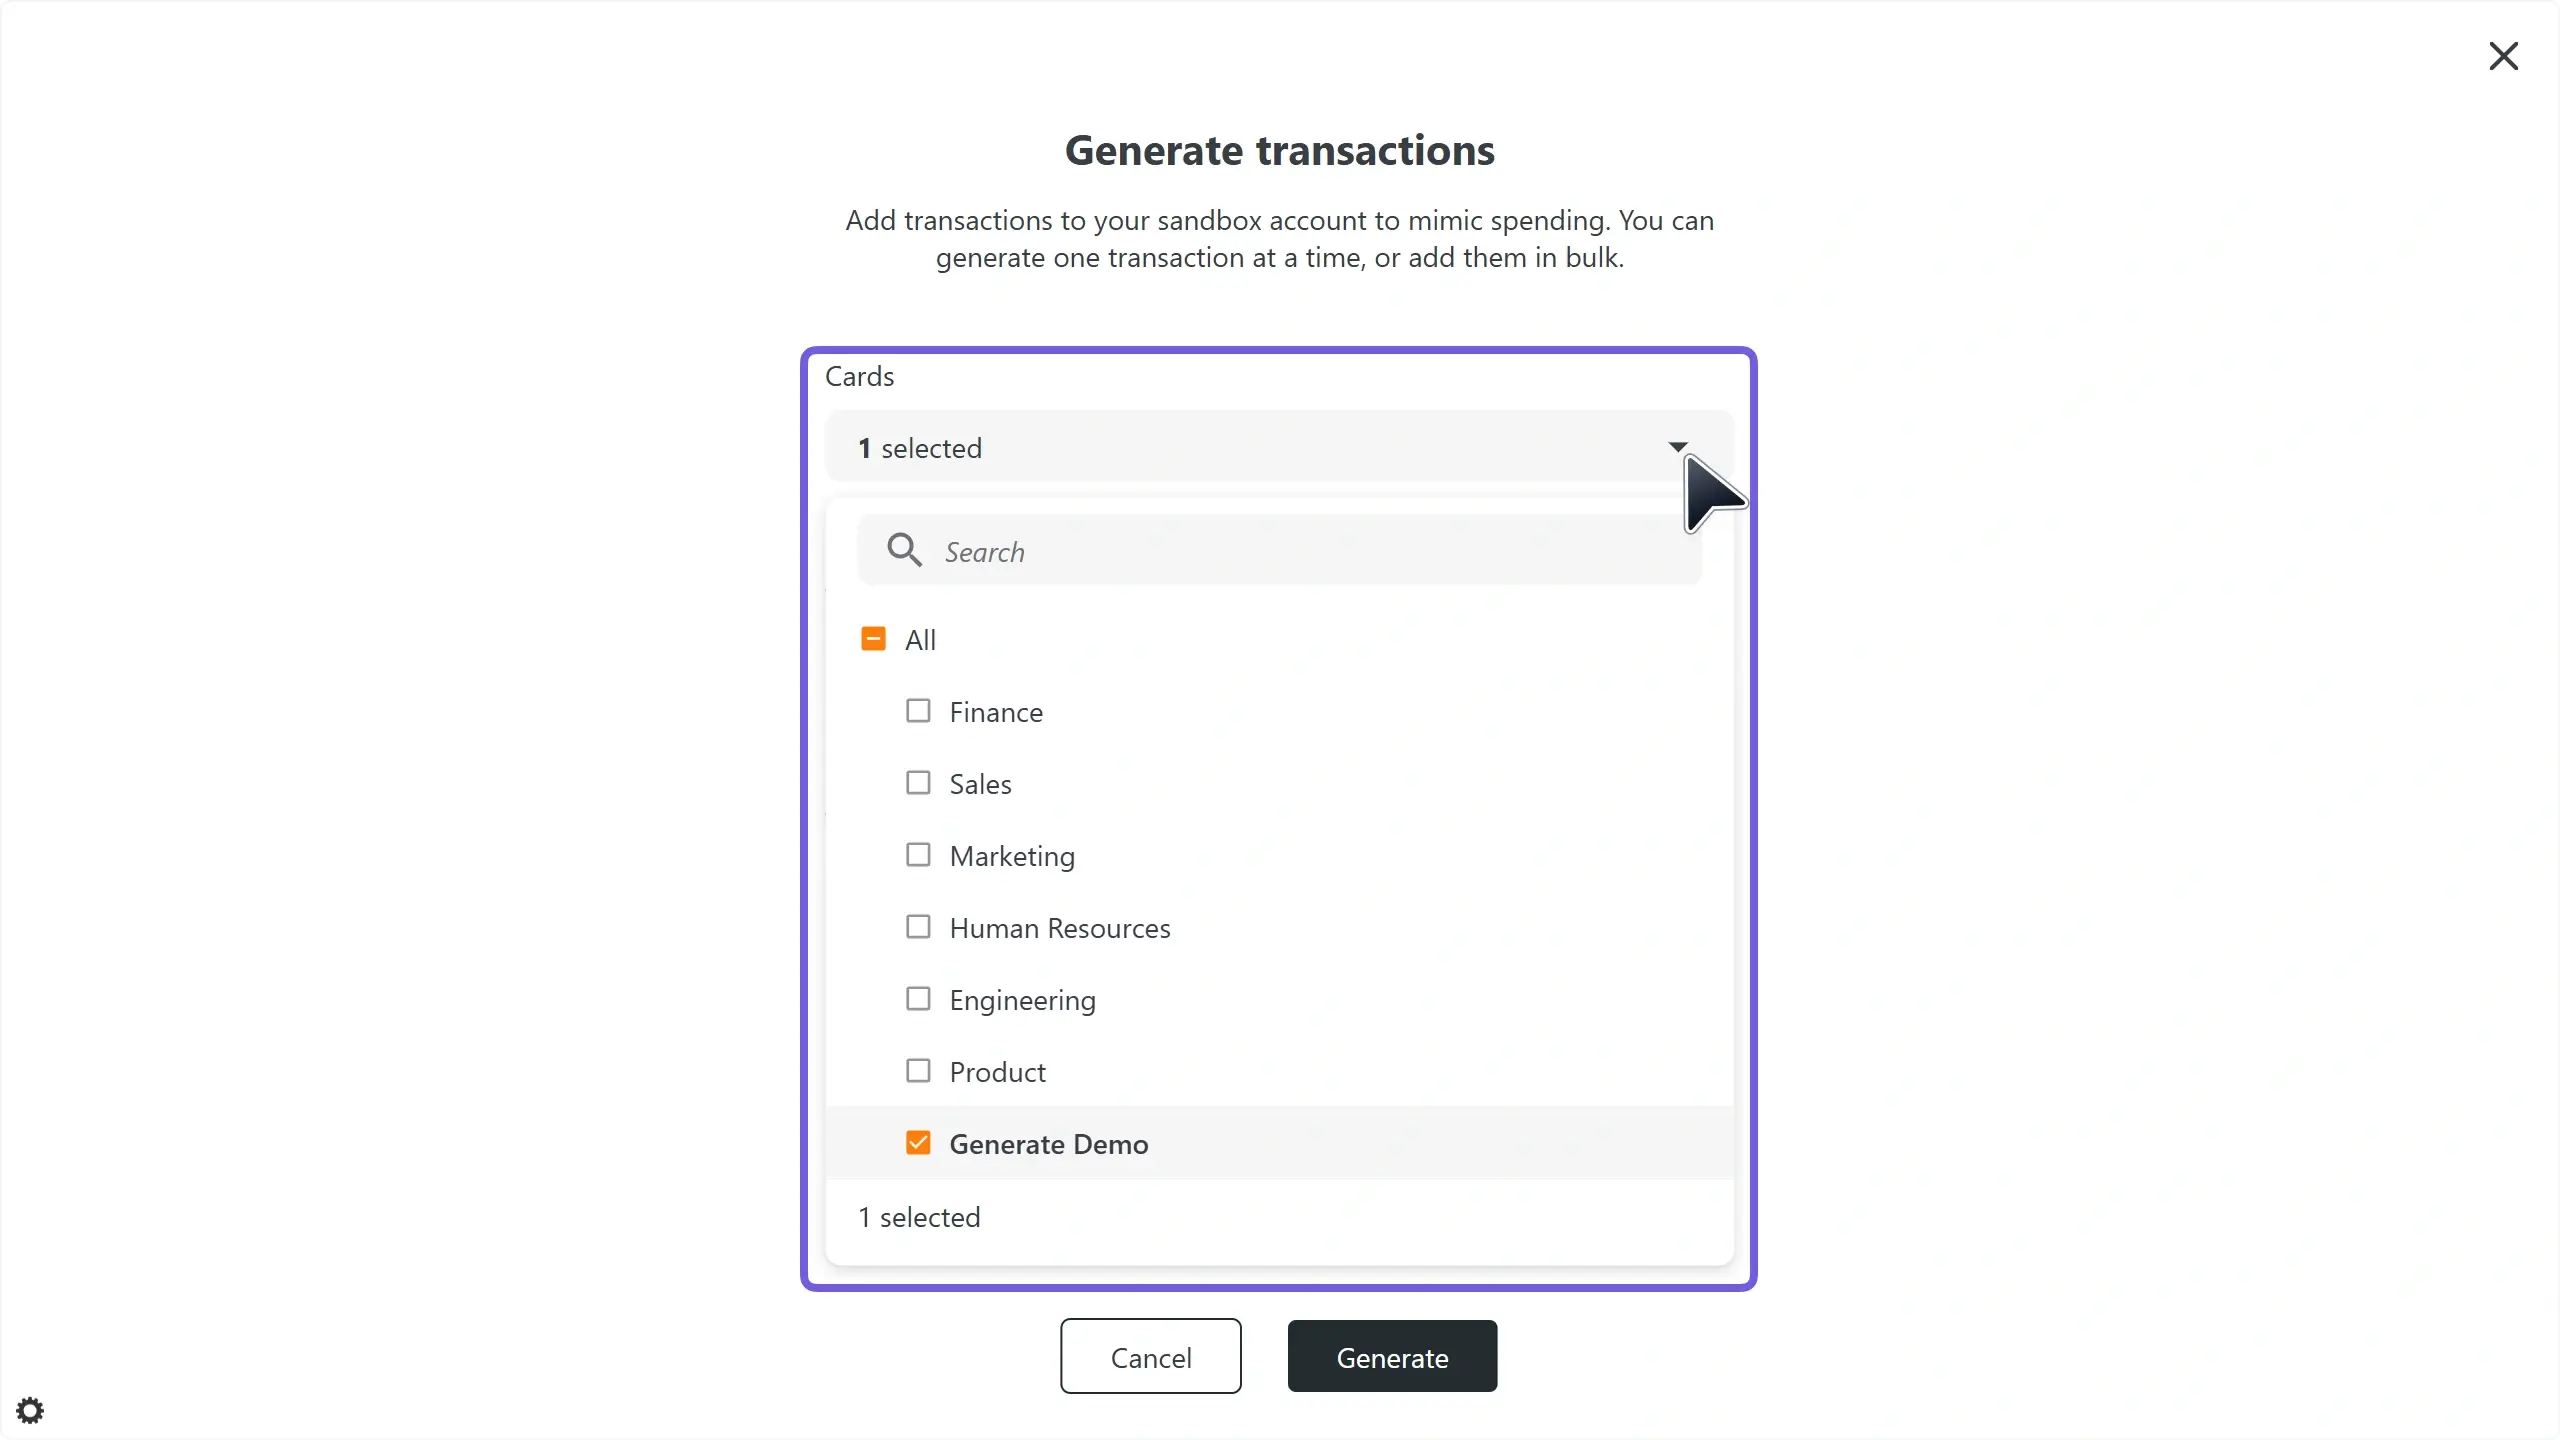The height and width of the screenshot is (1440, 2560).
Task: Tick the Marketing checkbox
Action: [918, 855]
